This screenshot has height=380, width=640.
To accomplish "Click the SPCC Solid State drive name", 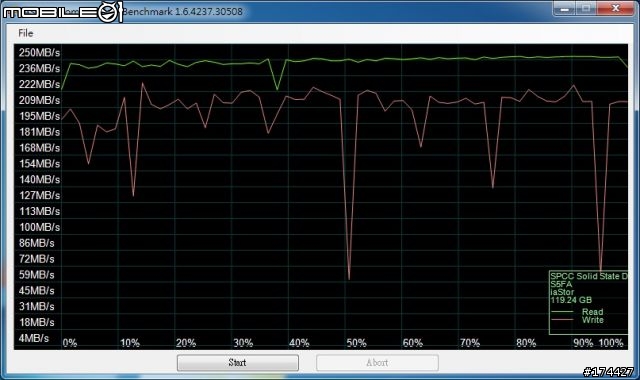I will (589, 276).
